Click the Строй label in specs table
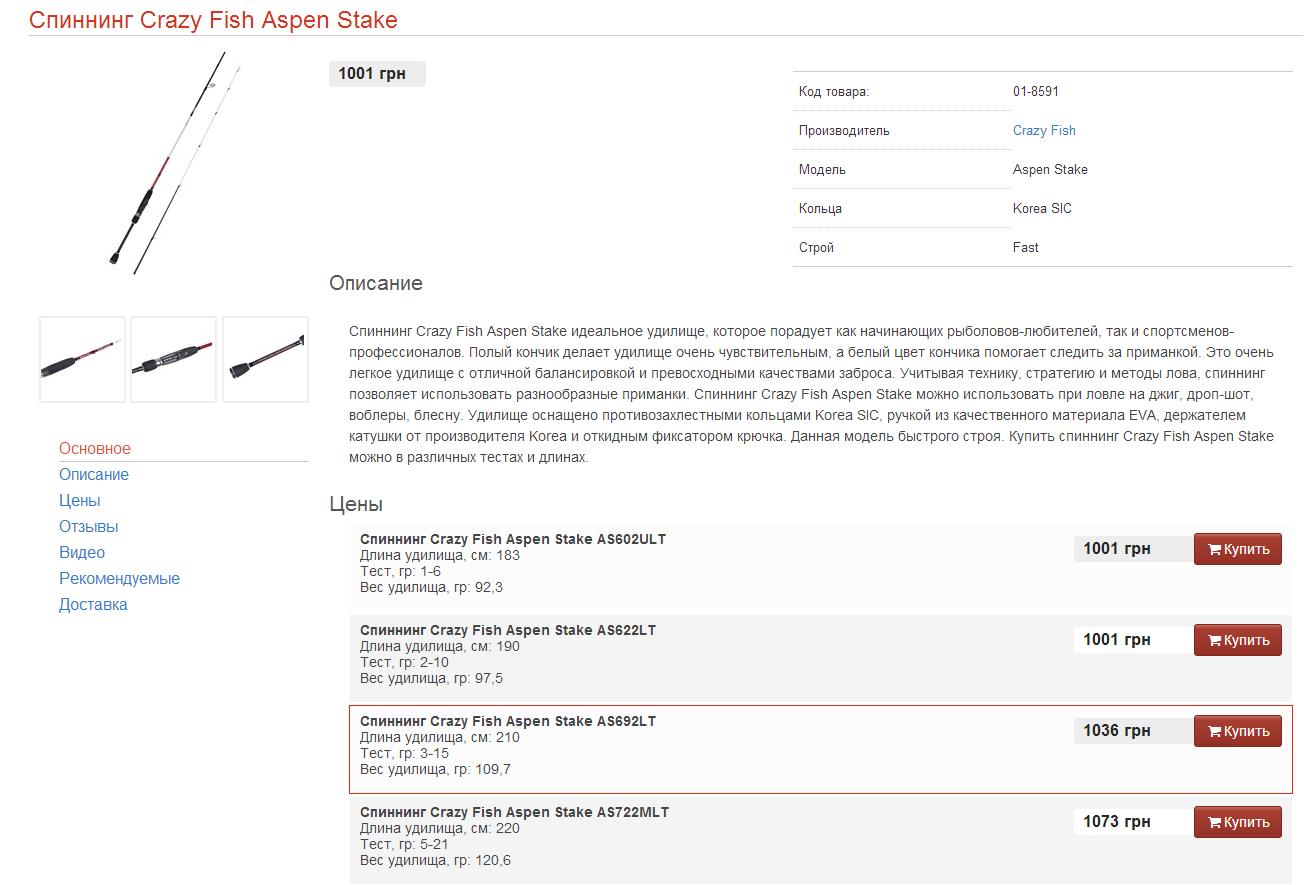The width and height of the screenshot is (1308, 885). (816, 247)
